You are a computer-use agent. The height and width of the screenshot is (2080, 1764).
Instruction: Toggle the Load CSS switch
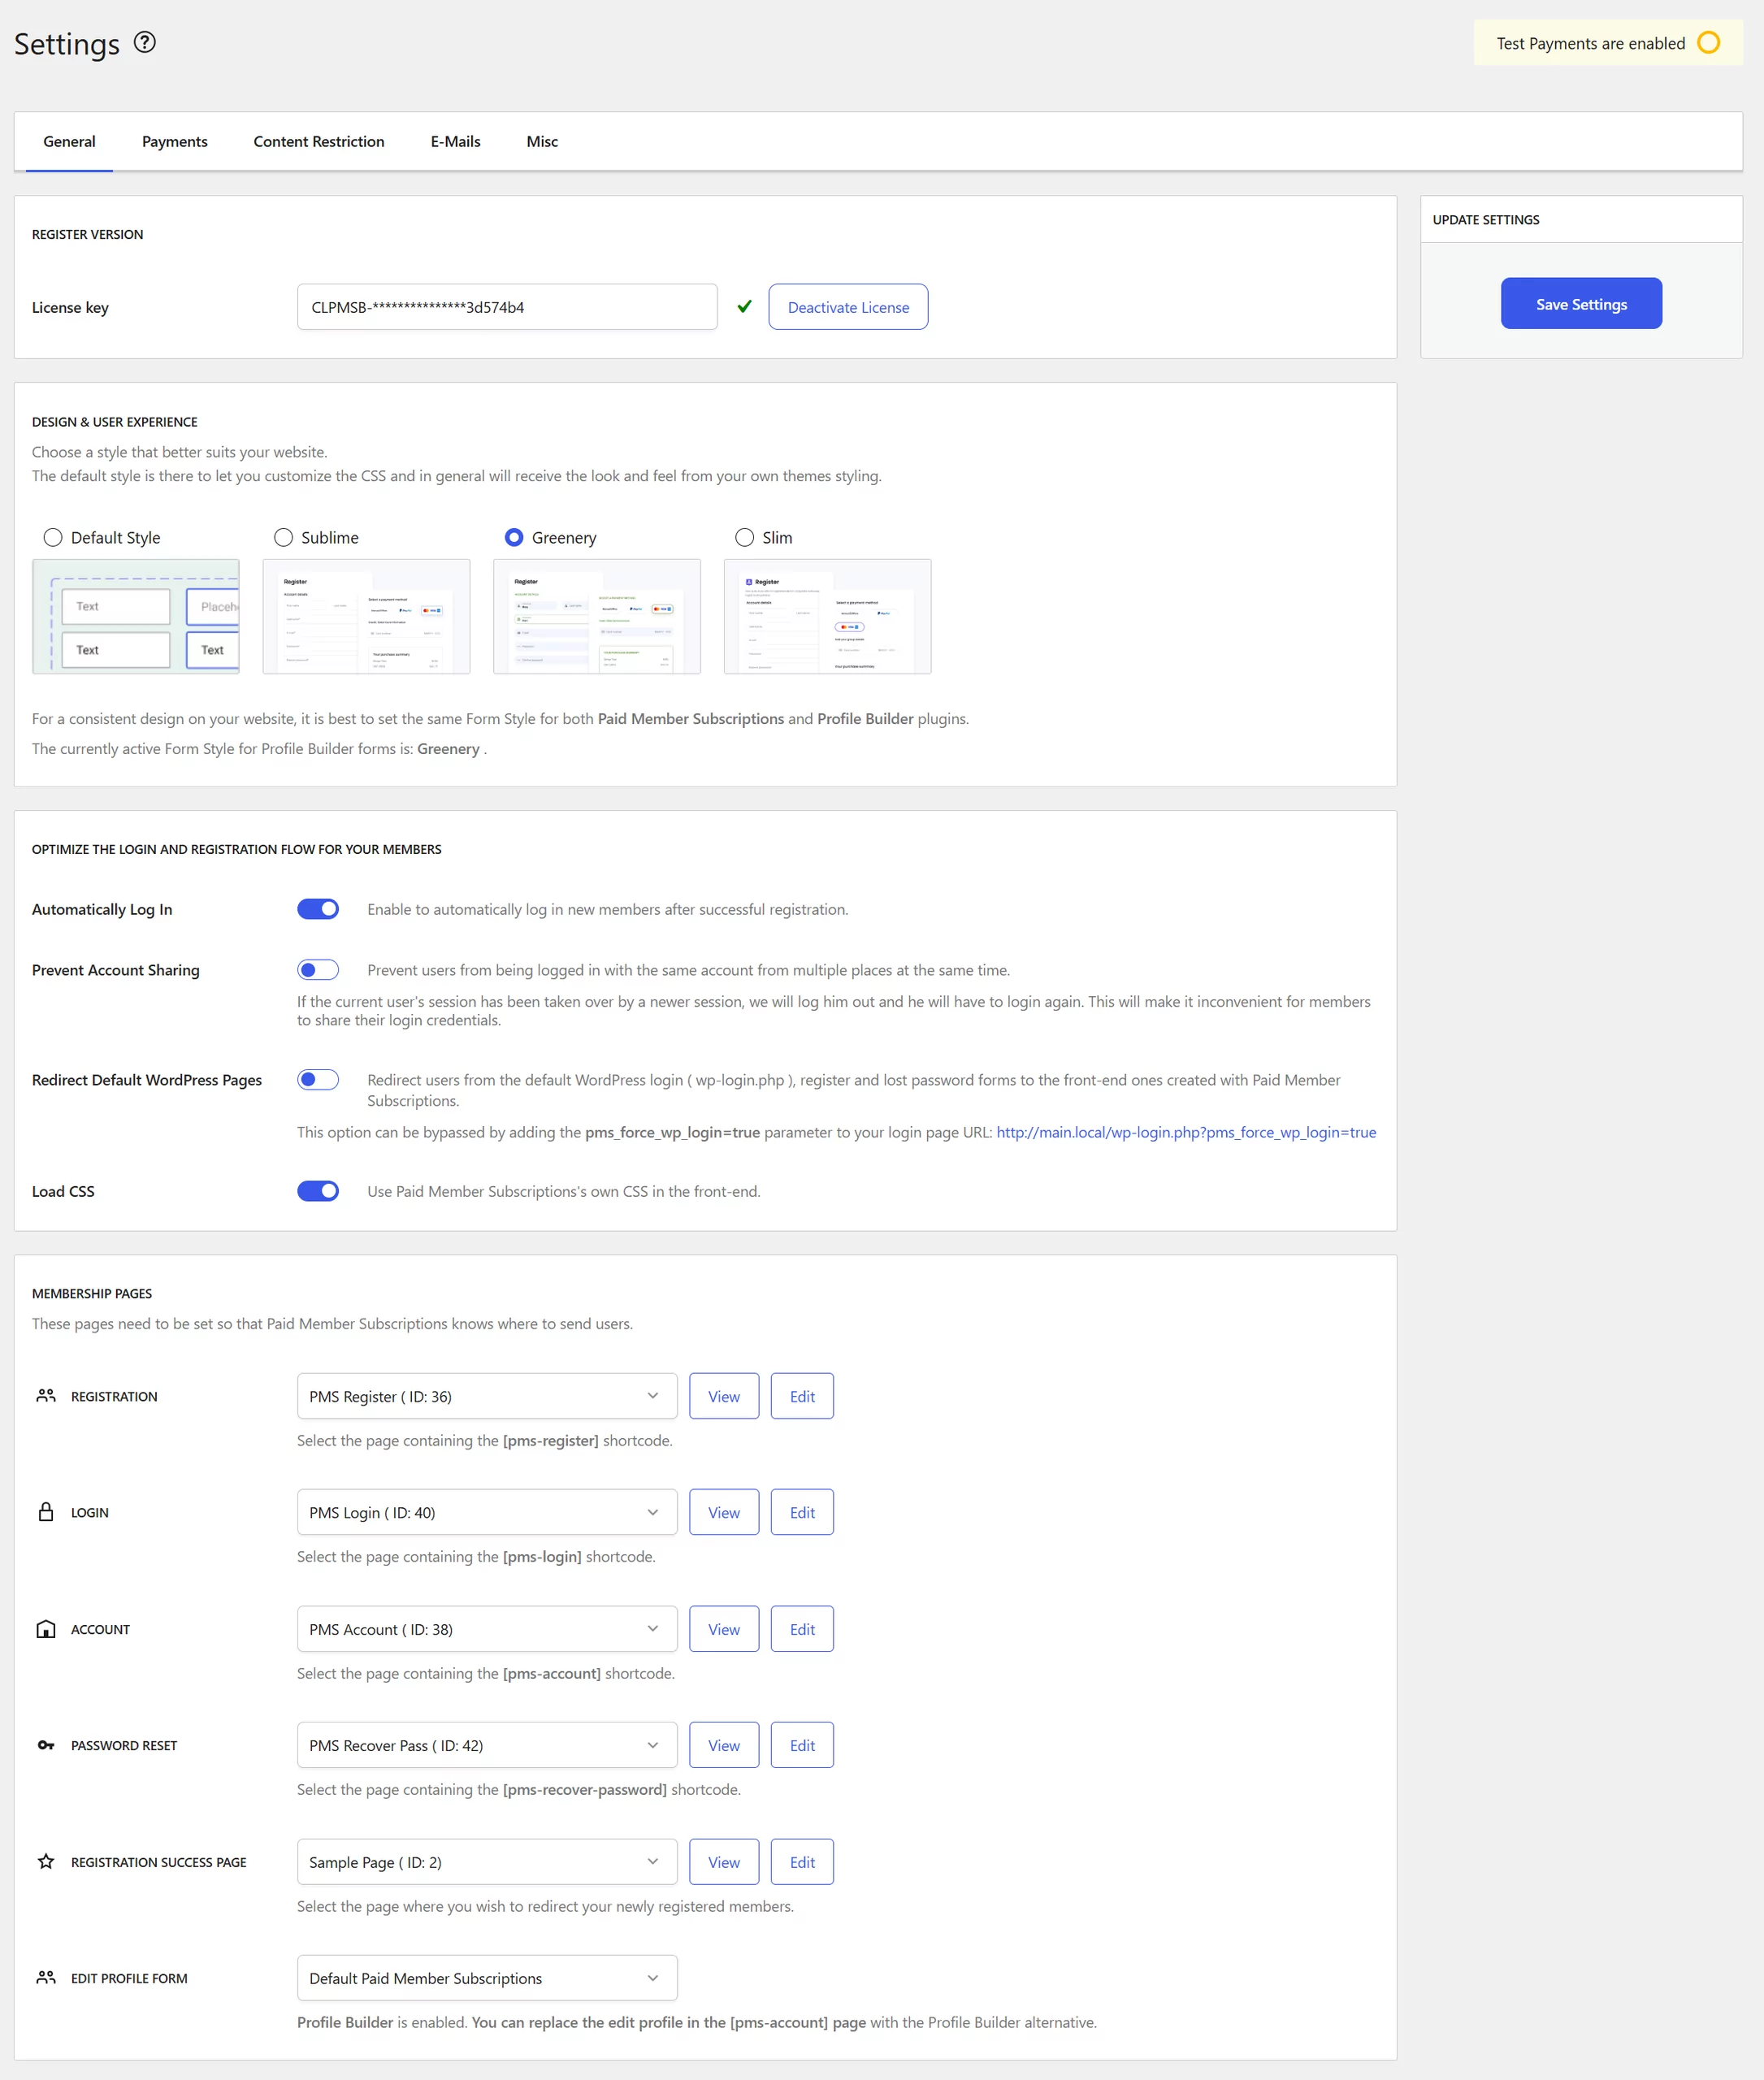pos(318,1190)
